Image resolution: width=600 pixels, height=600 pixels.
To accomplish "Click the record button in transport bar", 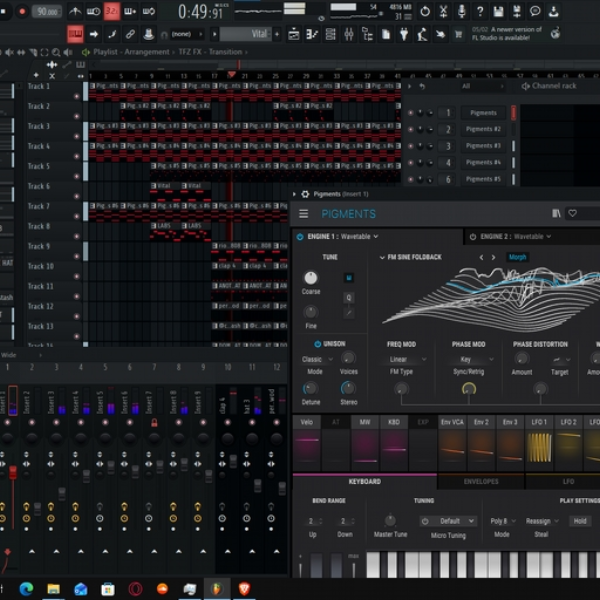I will coord(22,11).
